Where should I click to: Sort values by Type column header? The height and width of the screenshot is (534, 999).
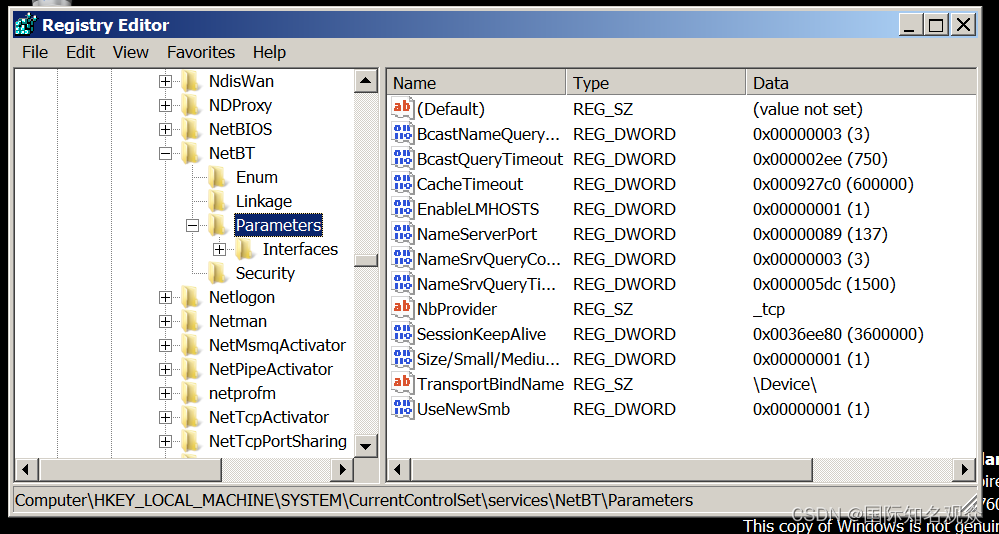[656, 83]
